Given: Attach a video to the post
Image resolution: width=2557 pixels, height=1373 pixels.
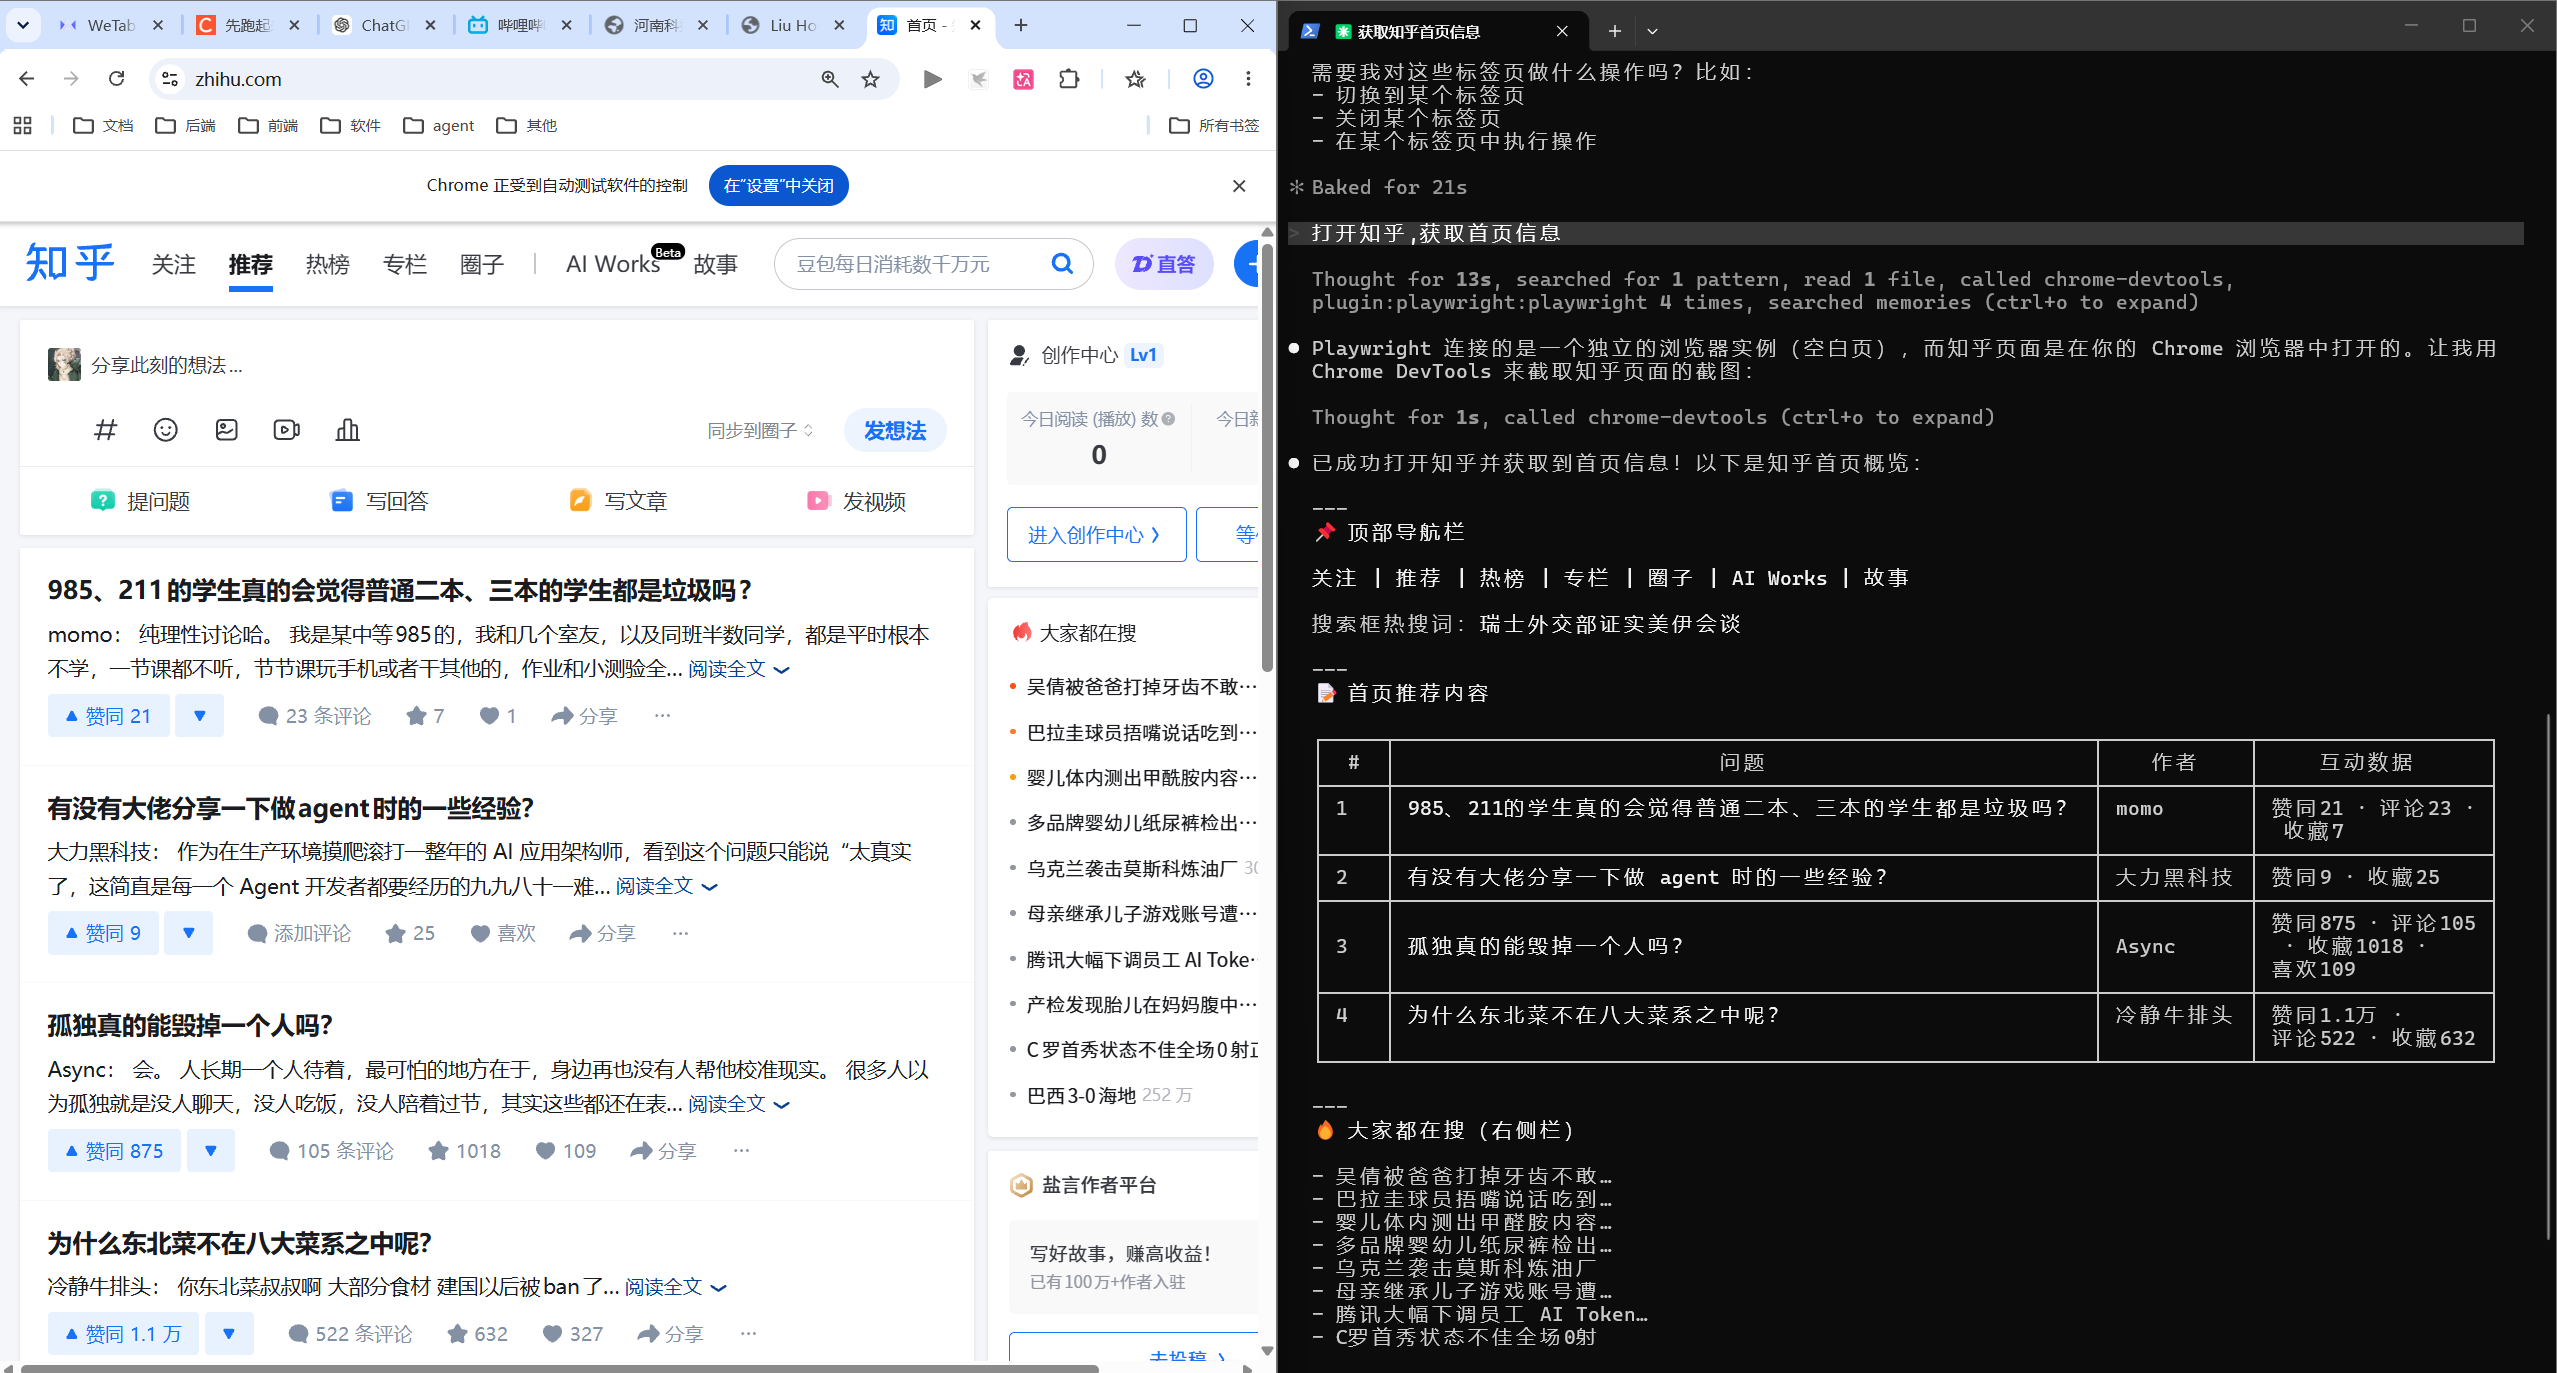Looking at the screenshot, I should (287, 430).
